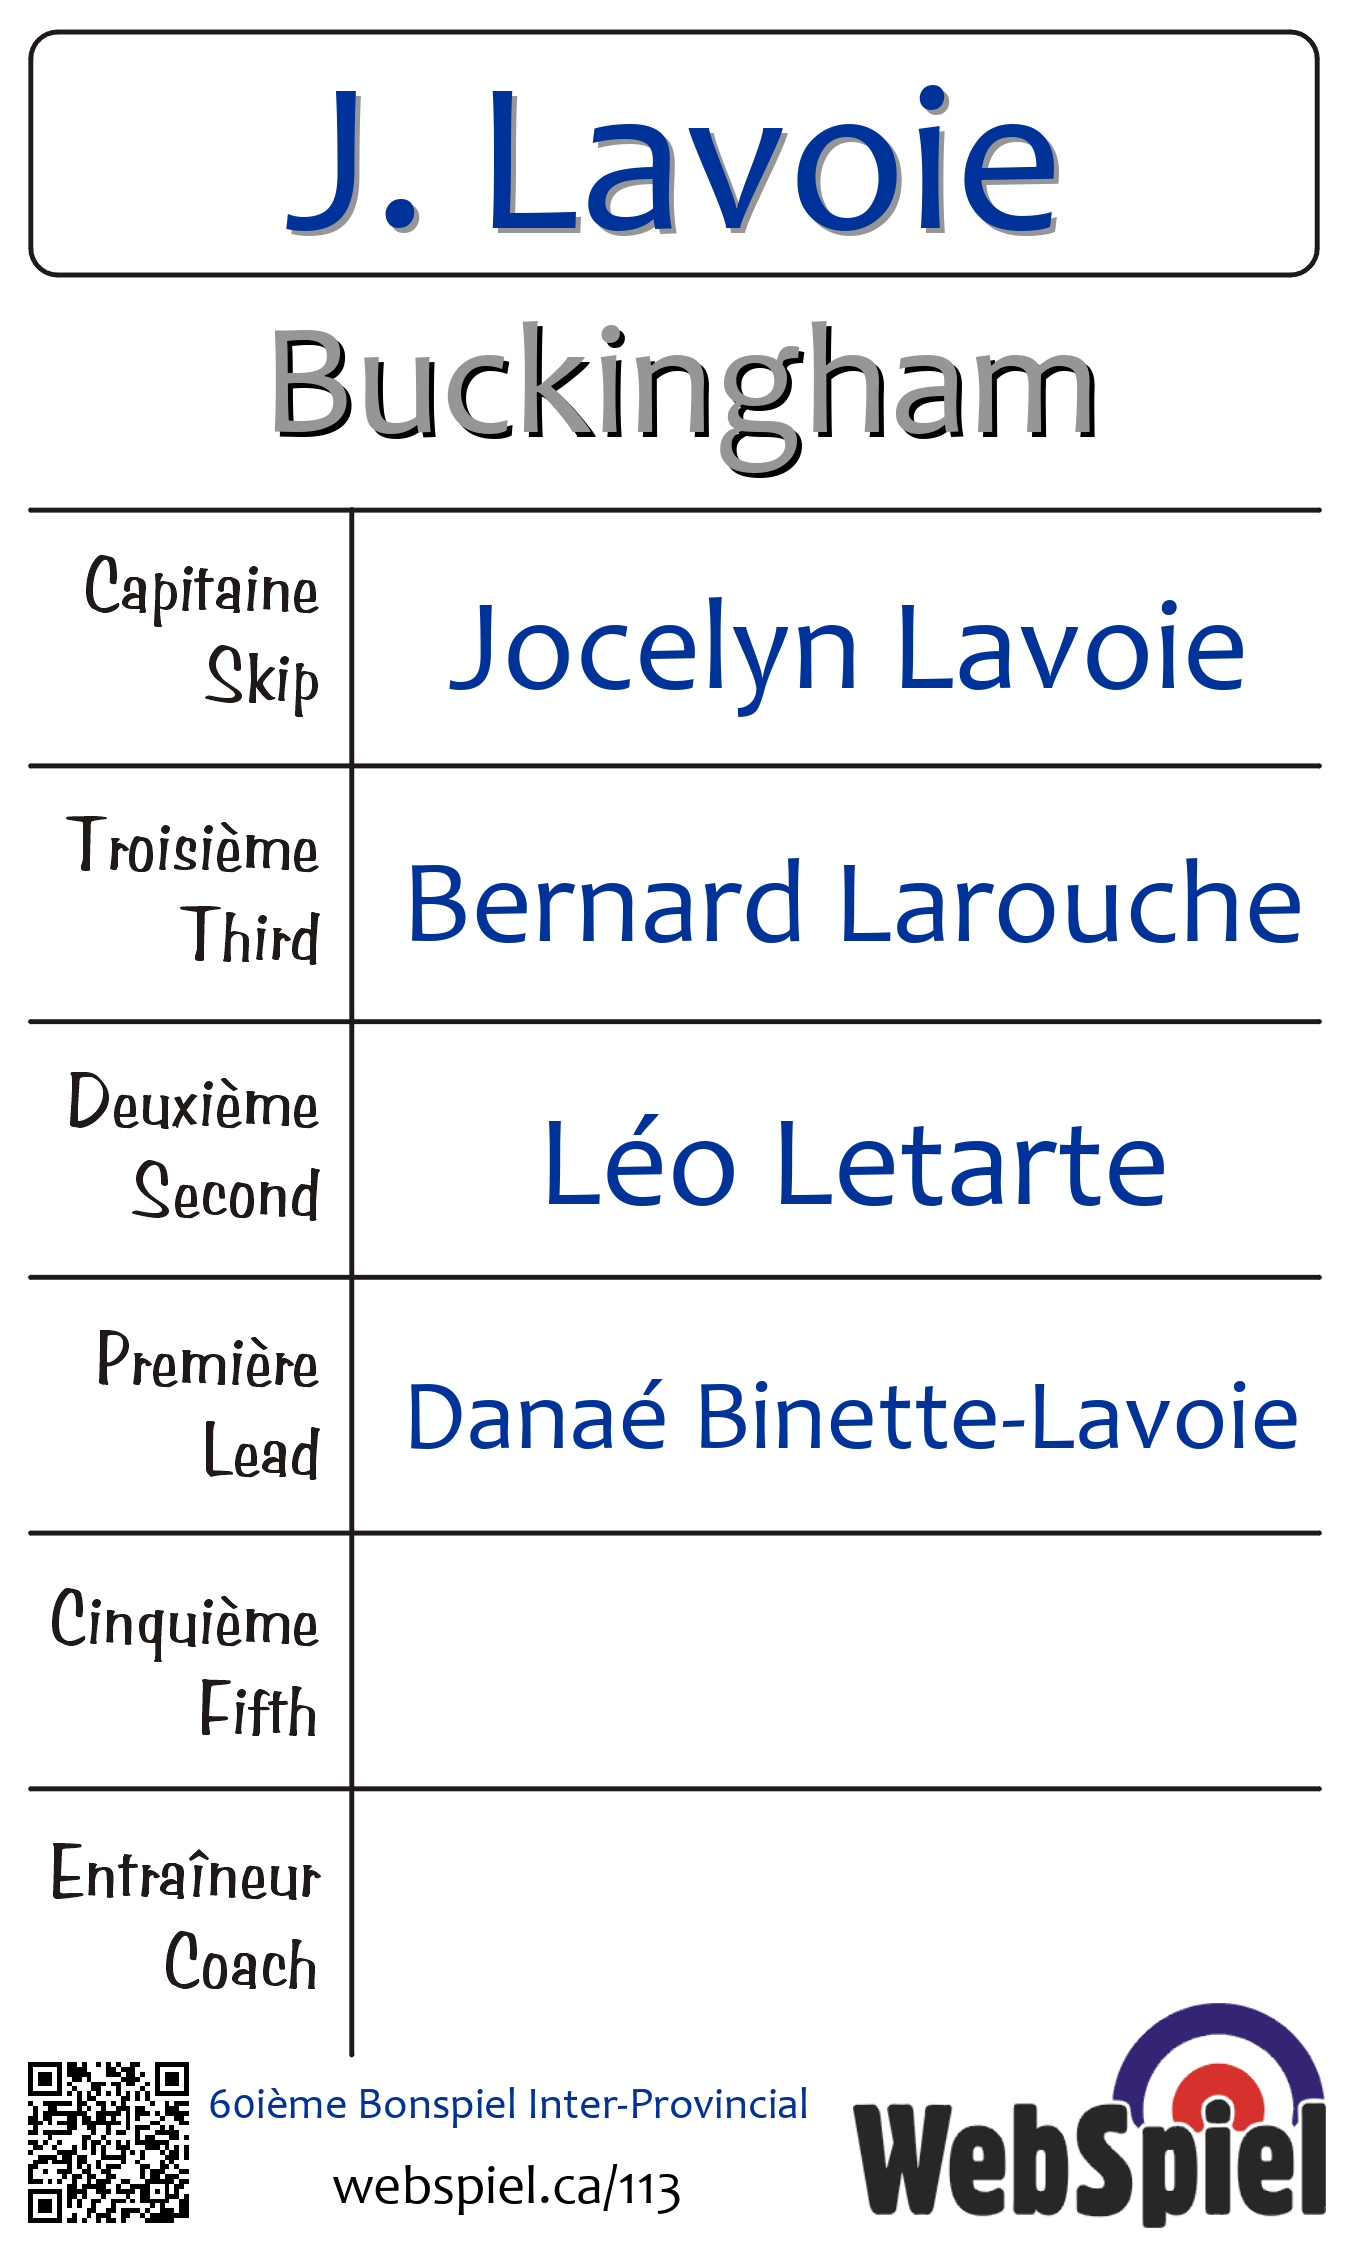Click the Capitaine Skip position label
The height and width of the screenshot is (2250, 1350).
(200, 634)
